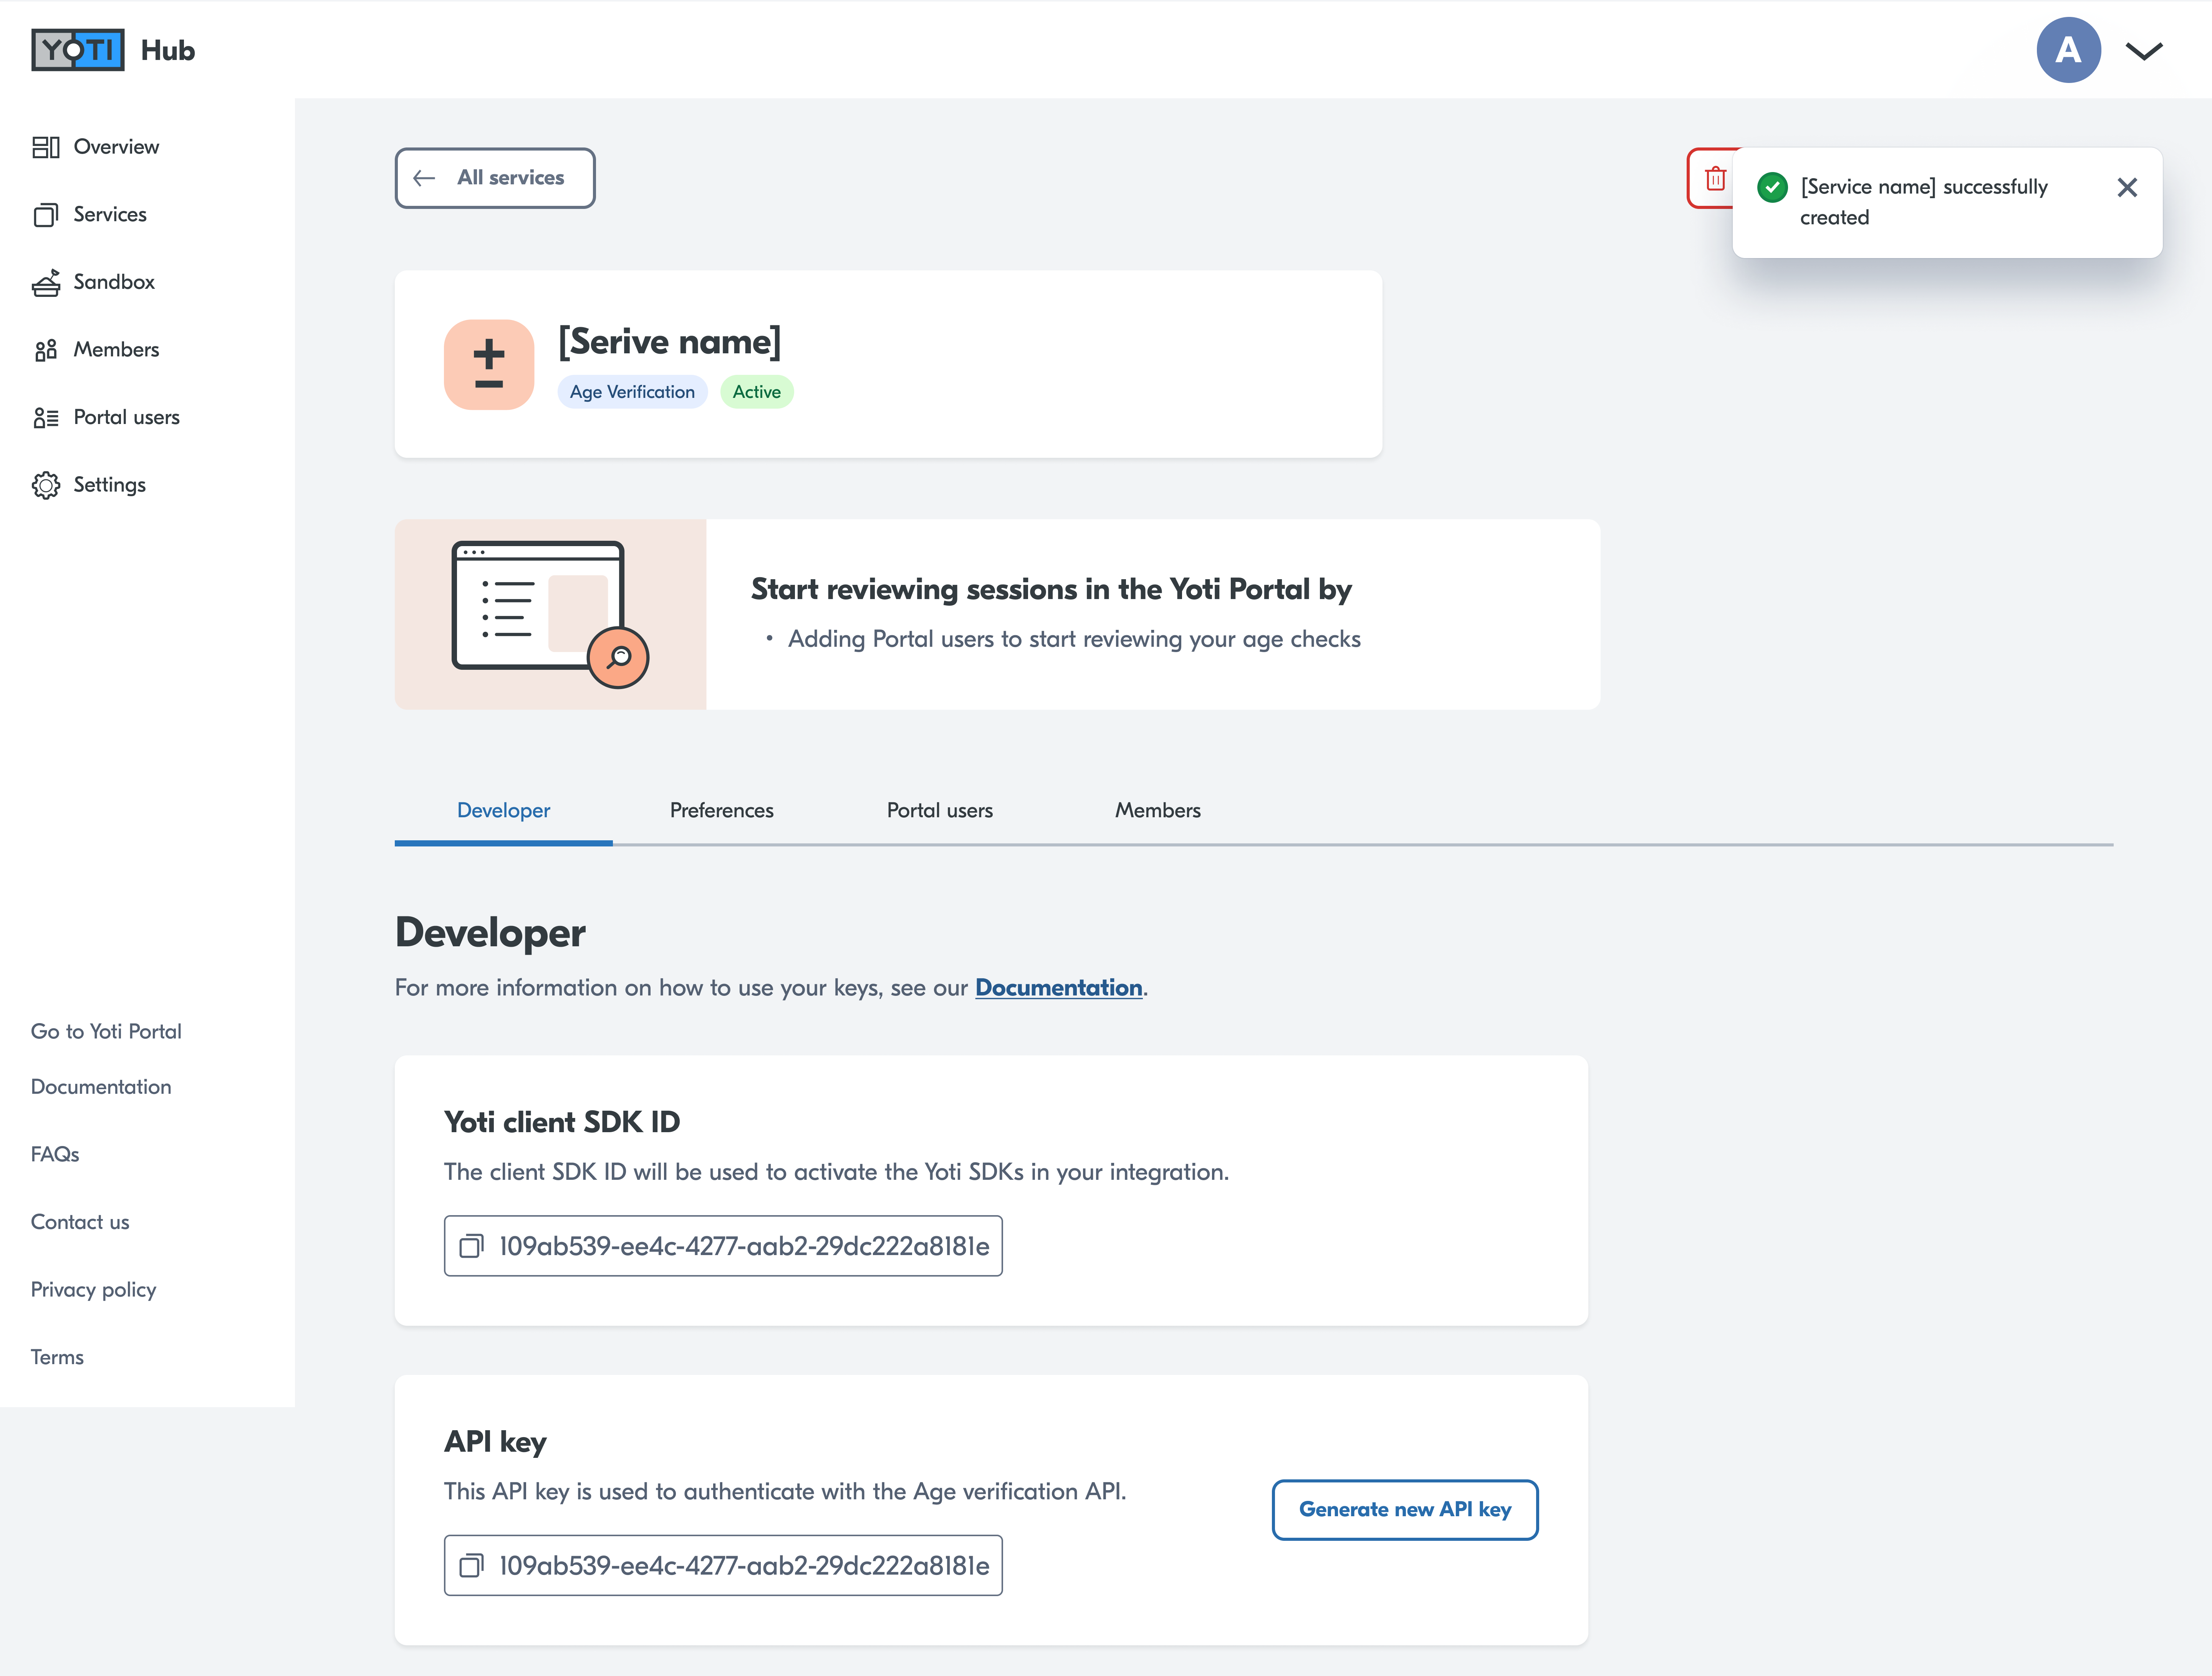Click the Members people icon in sidebar
Image resolution: width=2212 pixels, height=1676 pixels.
[46, 350]
